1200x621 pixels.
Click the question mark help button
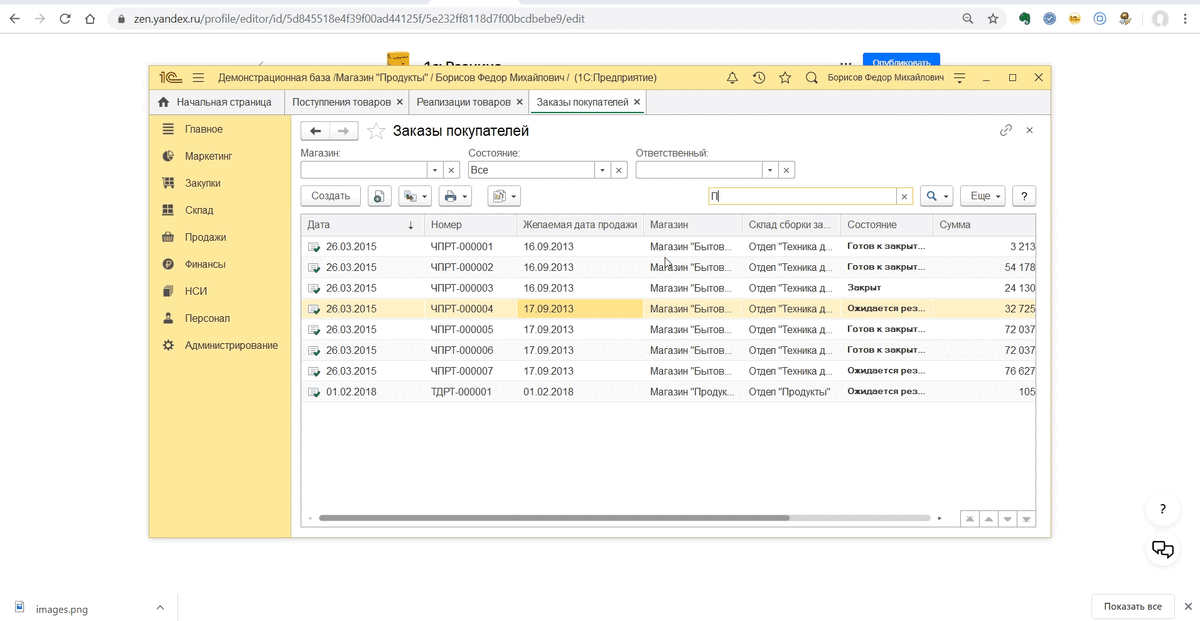pyautogui.click(x=1023, y=196)
